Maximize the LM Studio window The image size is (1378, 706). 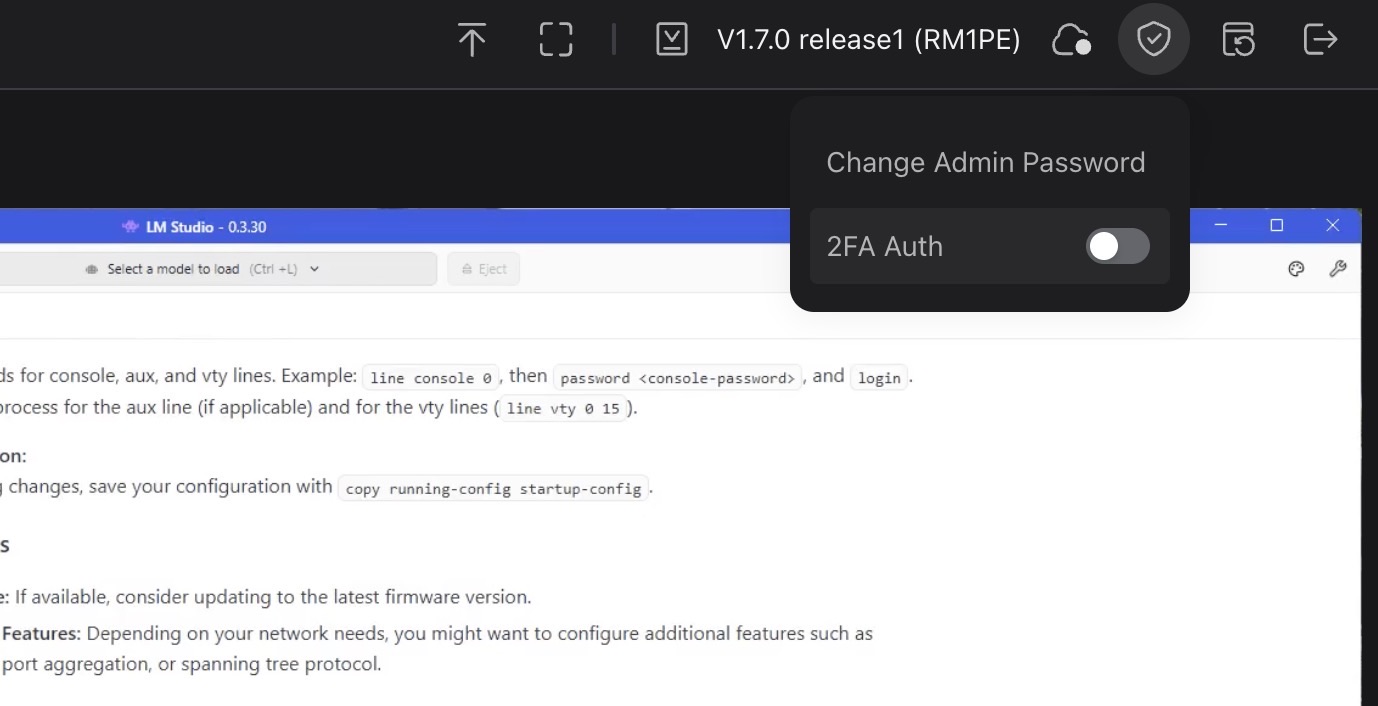click(x=1276, y=226)
